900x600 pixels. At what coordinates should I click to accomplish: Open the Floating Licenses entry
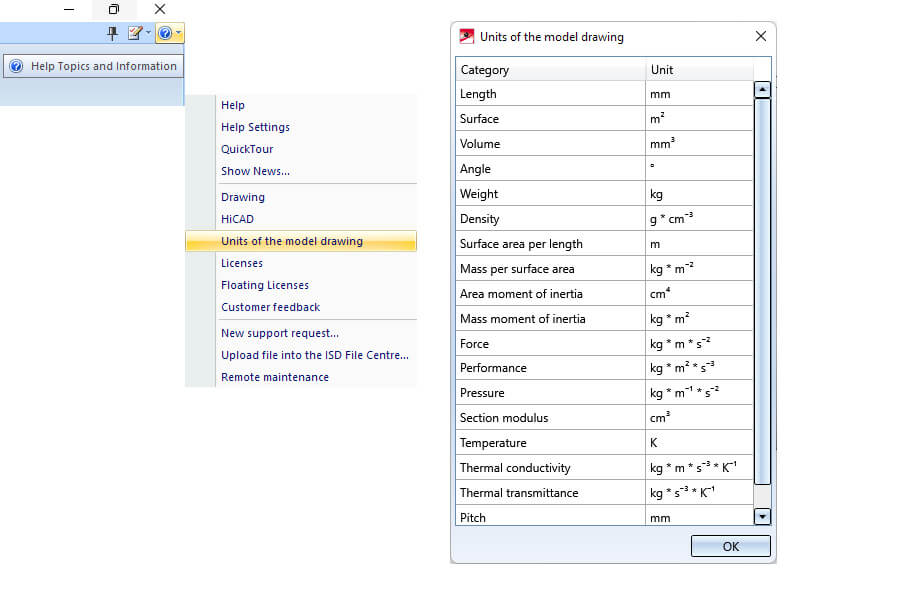(265, 285)
